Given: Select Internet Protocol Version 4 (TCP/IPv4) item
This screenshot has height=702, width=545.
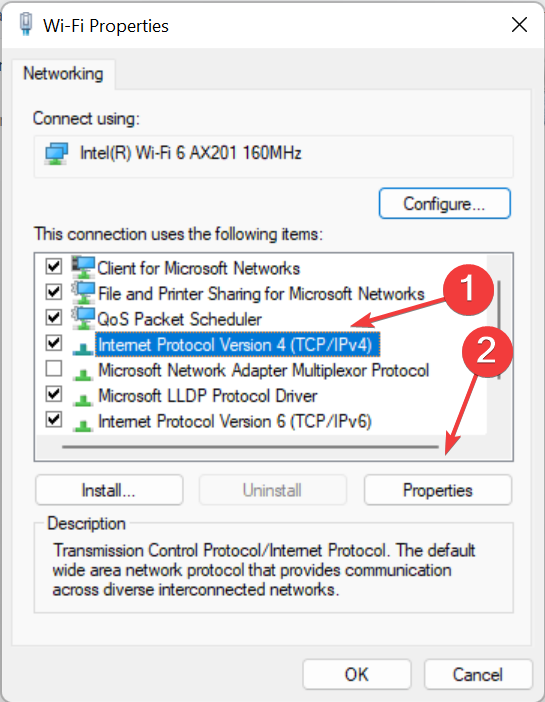Looking at the screenshot, I should [x=237, y=345].
